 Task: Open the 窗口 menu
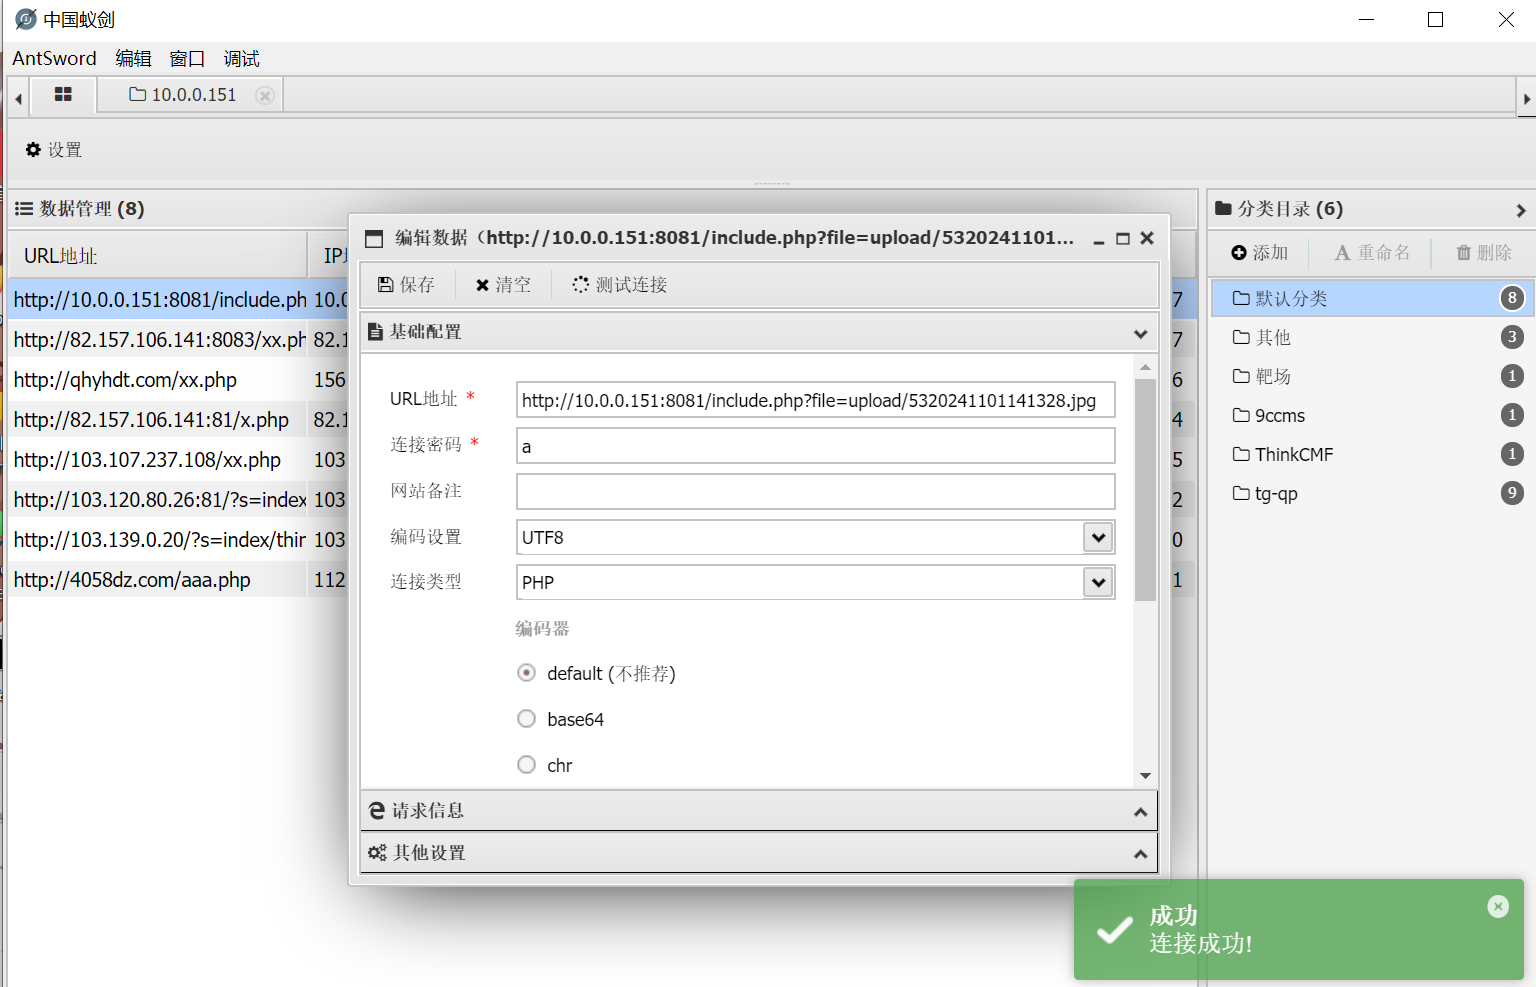click(x=187, y=59)
